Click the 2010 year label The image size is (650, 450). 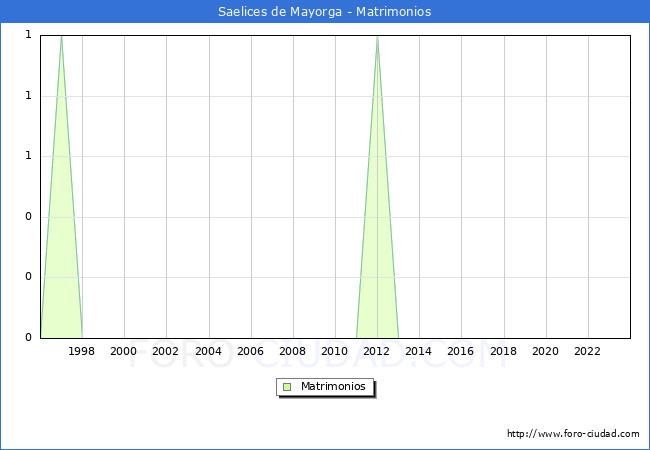[334, 351]
